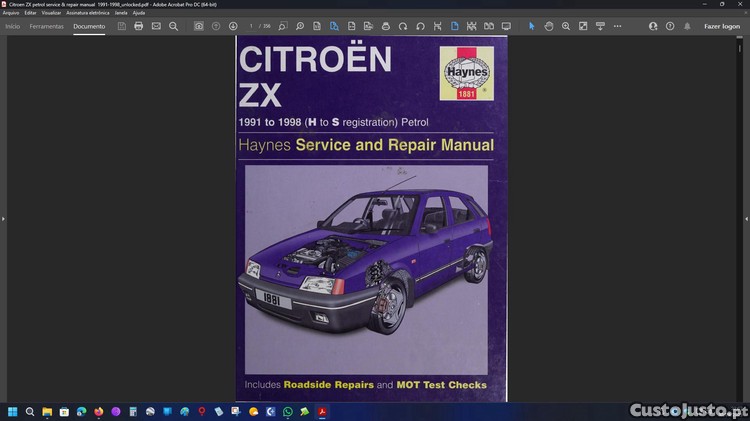
Task: Switch to the Ferramentas tab
Action: point(46,26)
